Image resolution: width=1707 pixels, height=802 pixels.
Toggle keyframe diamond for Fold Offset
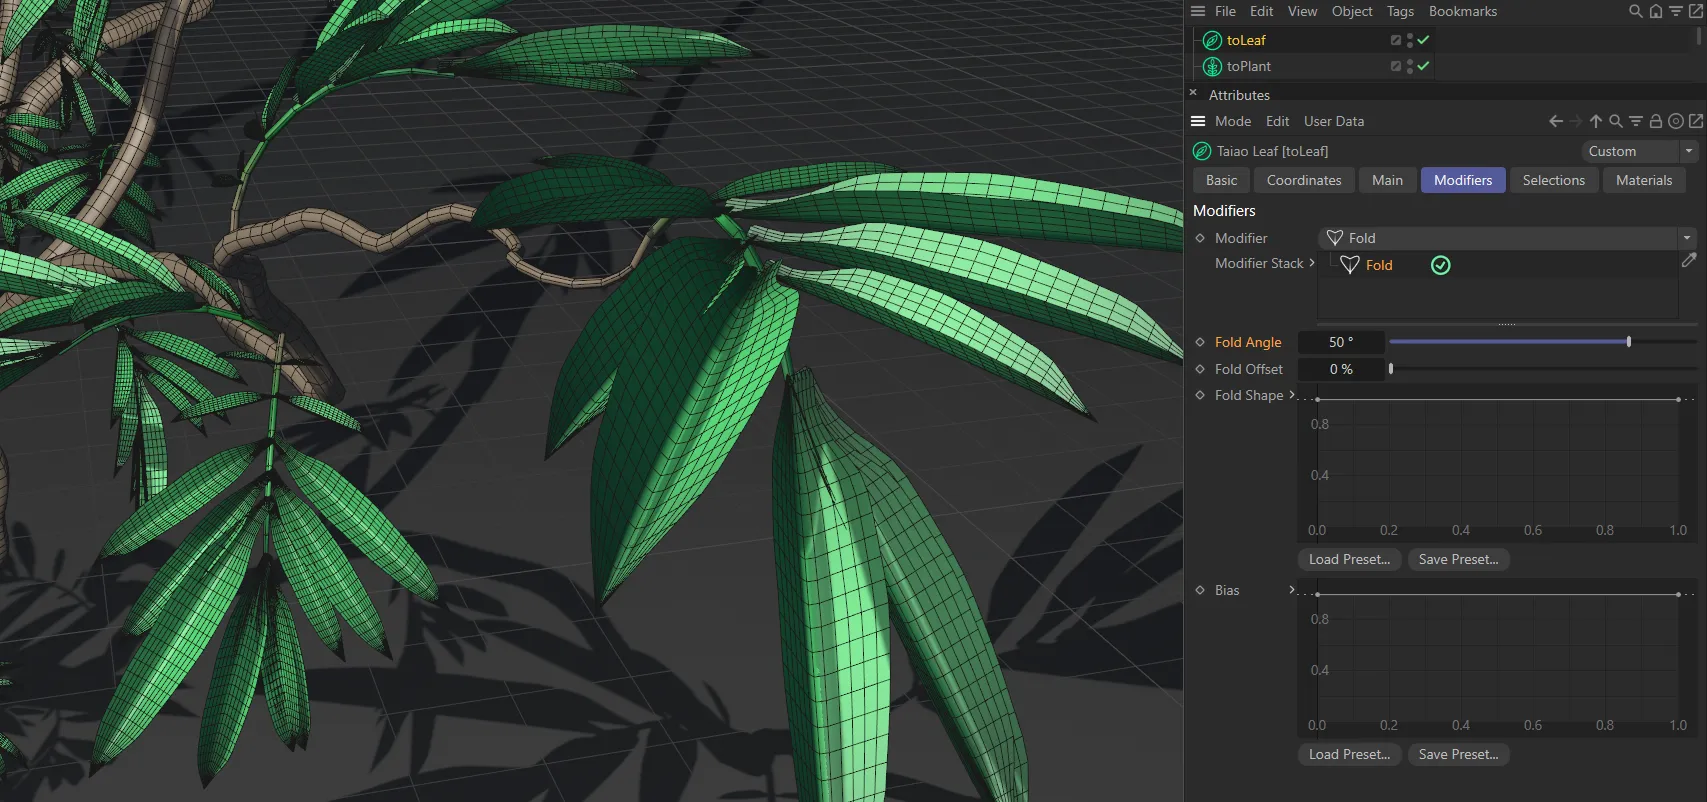point(1200,369)
